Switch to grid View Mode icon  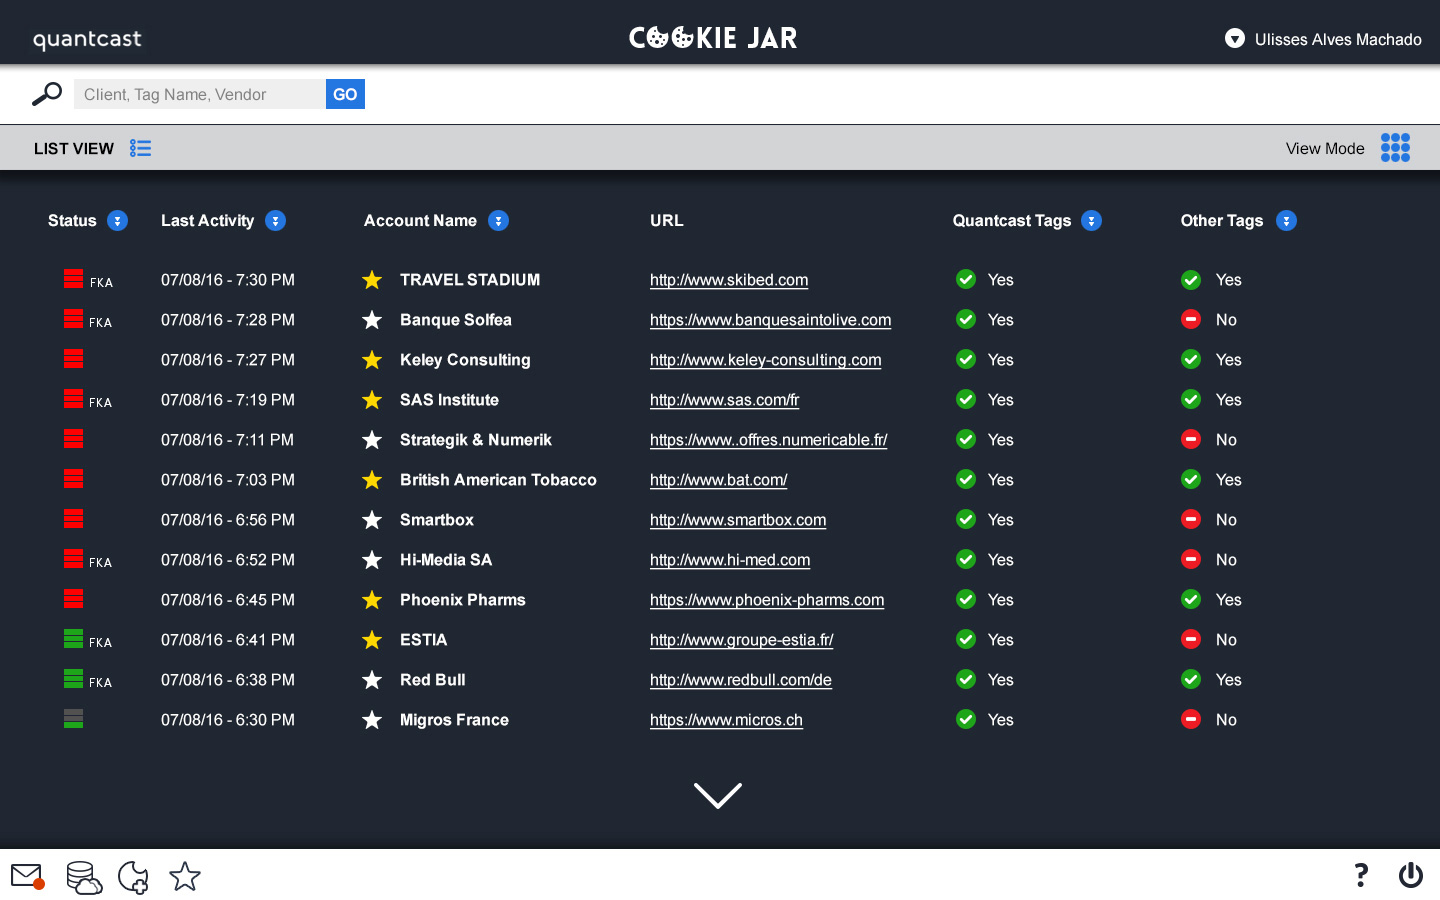pos(1395,148)
